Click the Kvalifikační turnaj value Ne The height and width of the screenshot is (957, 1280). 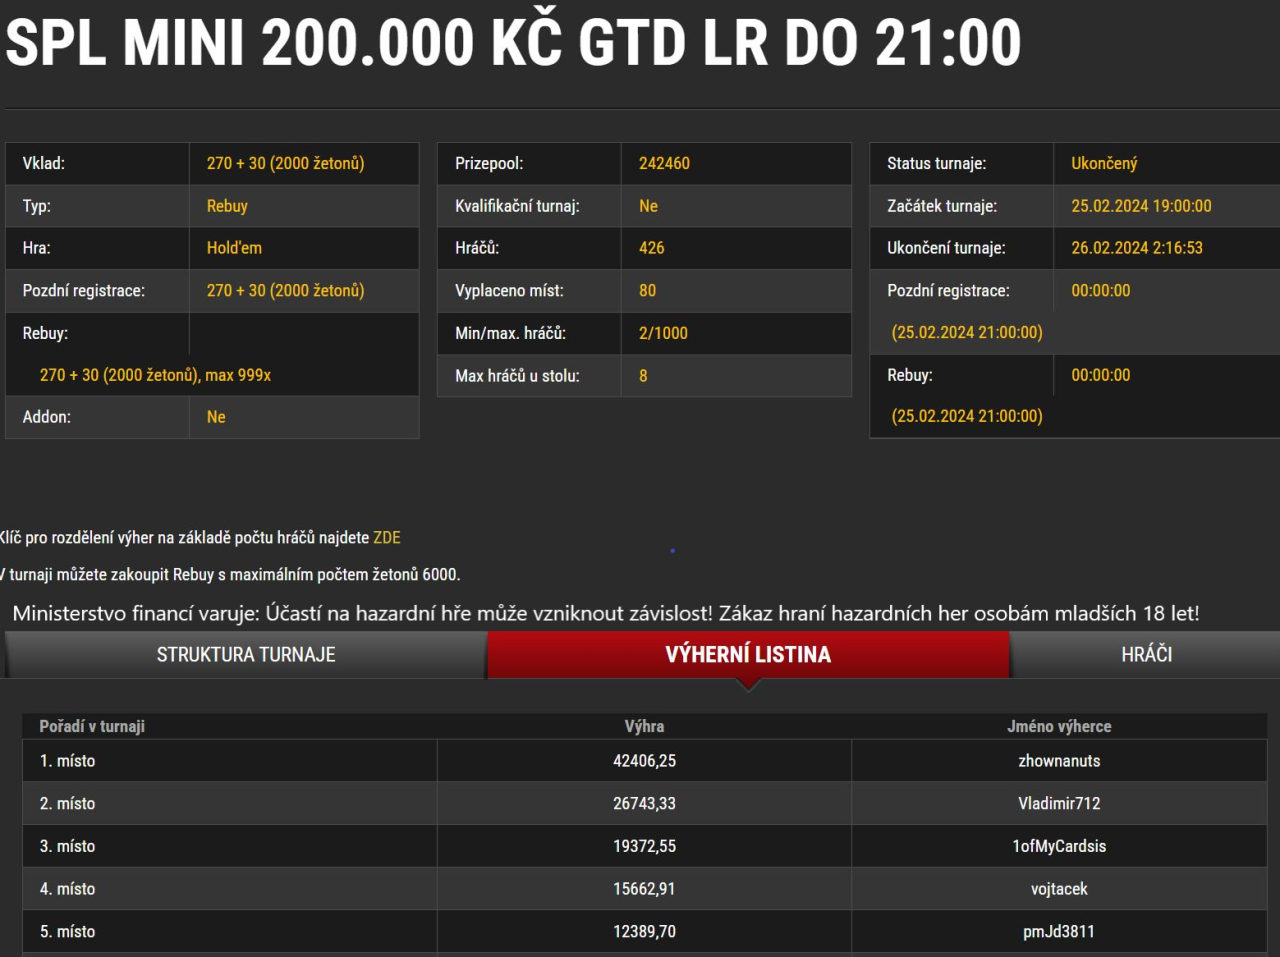[648, 206]
